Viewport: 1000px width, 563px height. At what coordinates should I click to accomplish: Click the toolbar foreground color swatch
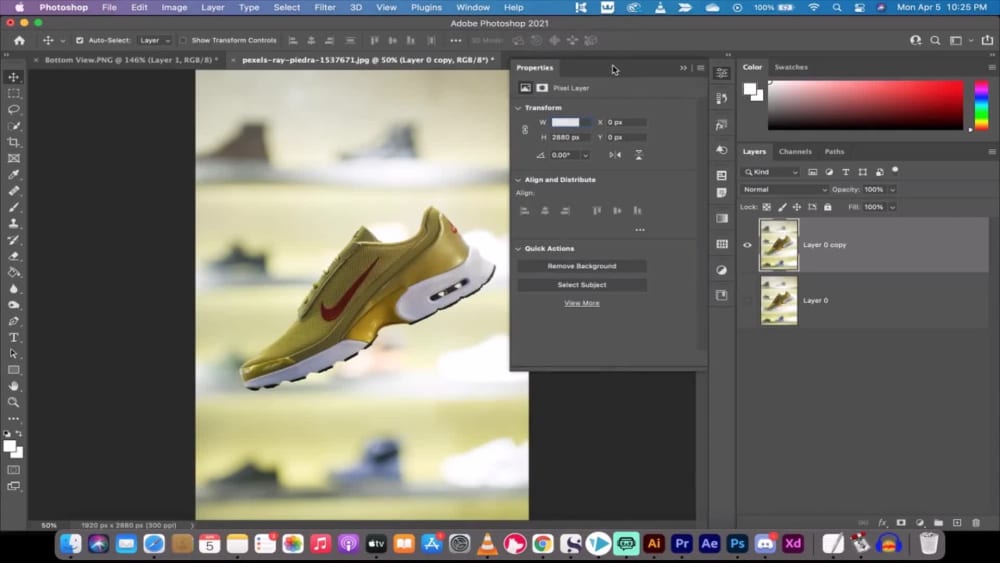click(x=10, y=446)
